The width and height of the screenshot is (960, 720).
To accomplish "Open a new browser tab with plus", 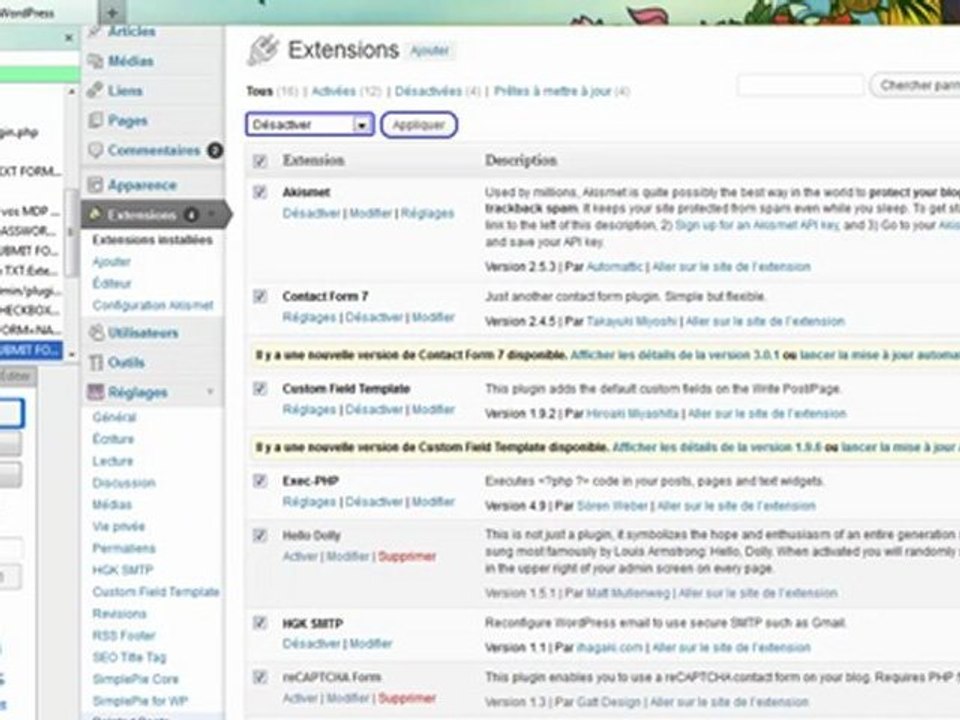I will coord(112,12).
